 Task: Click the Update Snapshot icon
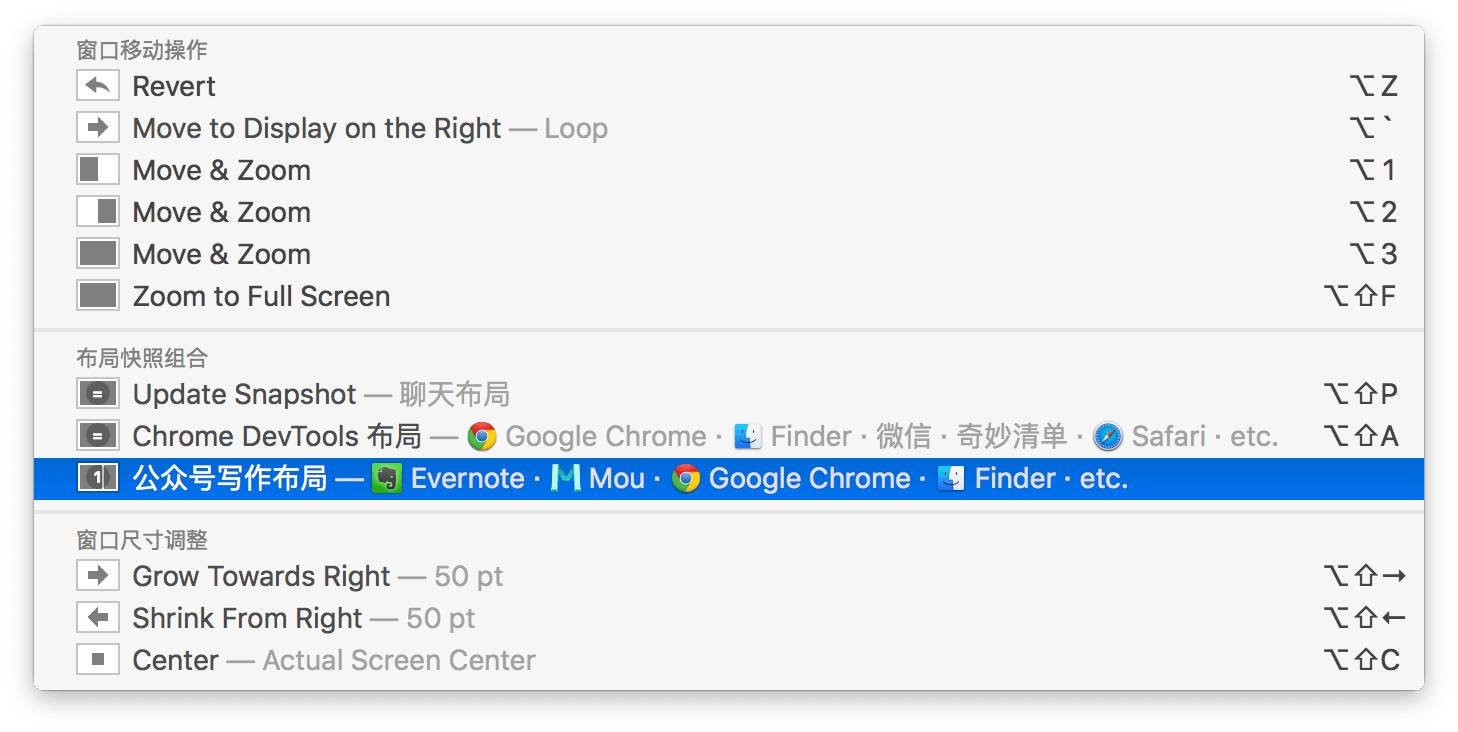coord(98,394)
